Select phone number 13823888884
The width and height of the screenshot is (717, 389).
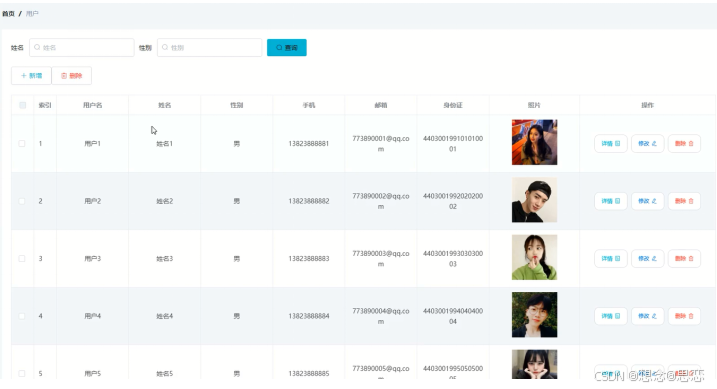pos(309,316)
